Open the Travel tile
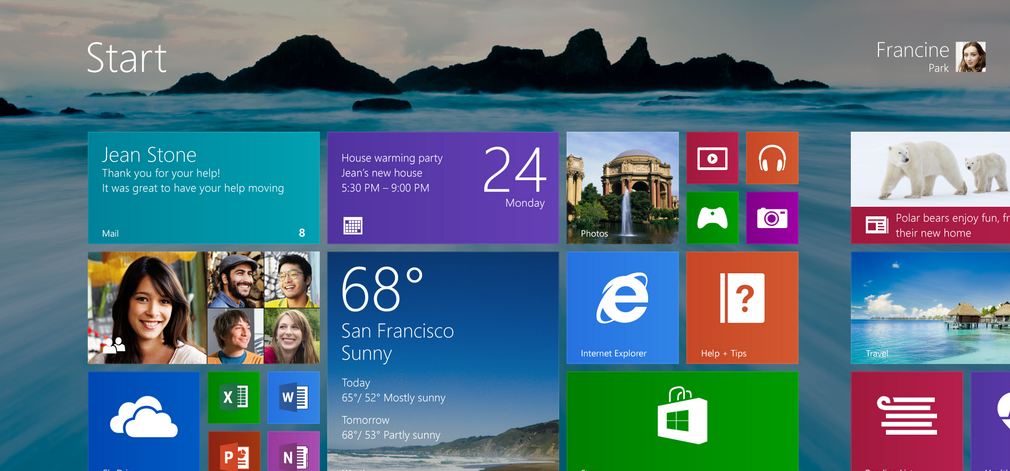The width and height of the screenshot is (1010, 471). 930,307
